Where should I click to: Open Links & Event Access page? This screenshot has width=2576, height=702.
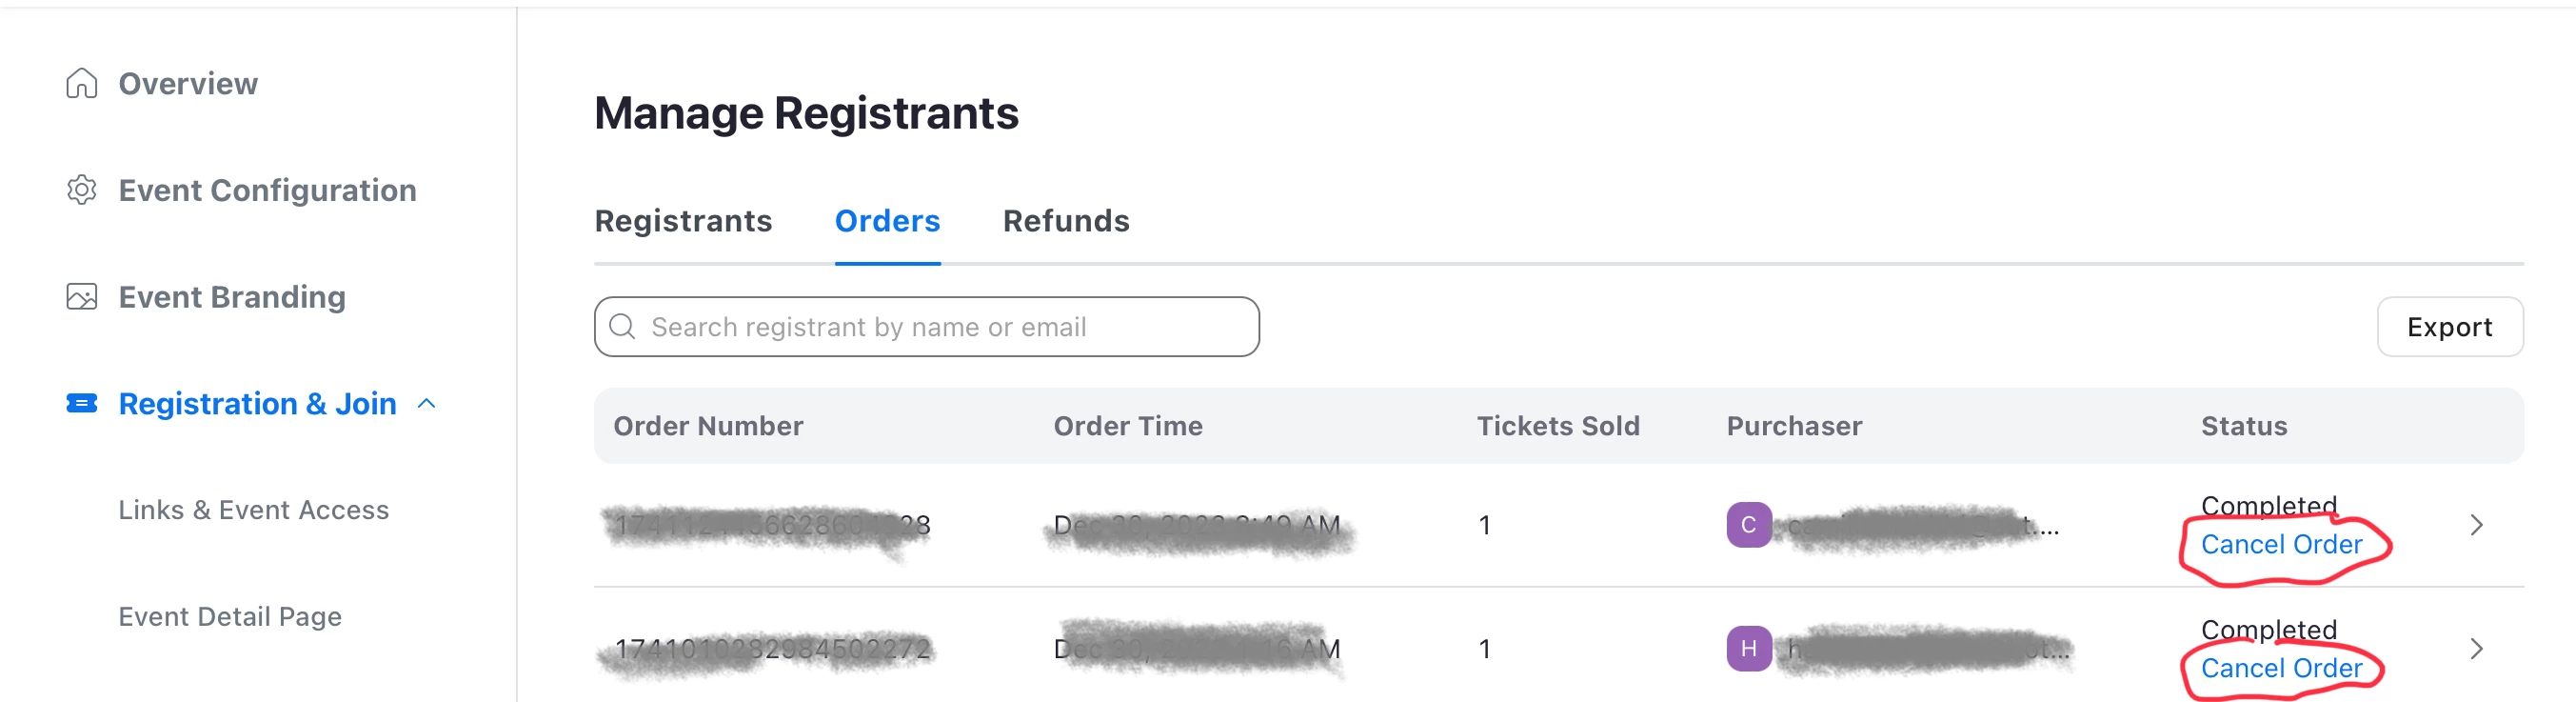254,510
